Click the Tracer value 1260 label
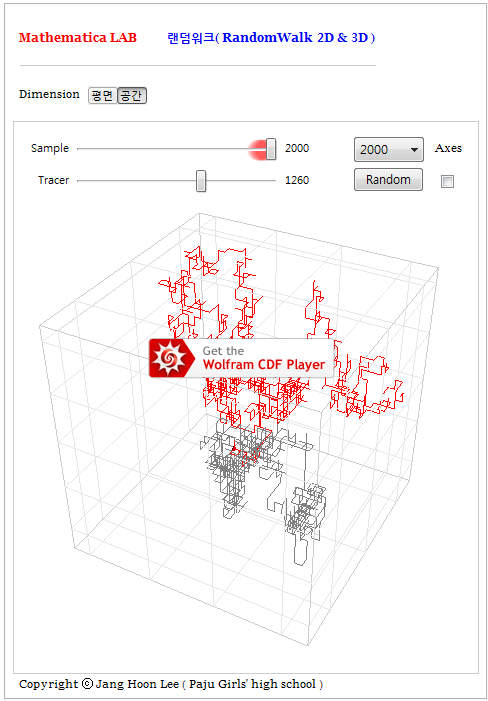Screen dimensions: 488x701 point(297,180)
